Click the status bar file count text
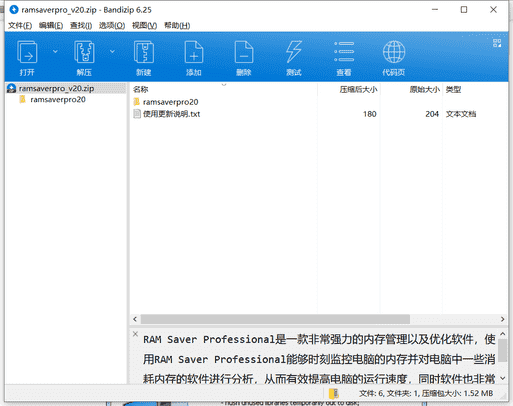513x406 pixels. (x=426, y=393)
